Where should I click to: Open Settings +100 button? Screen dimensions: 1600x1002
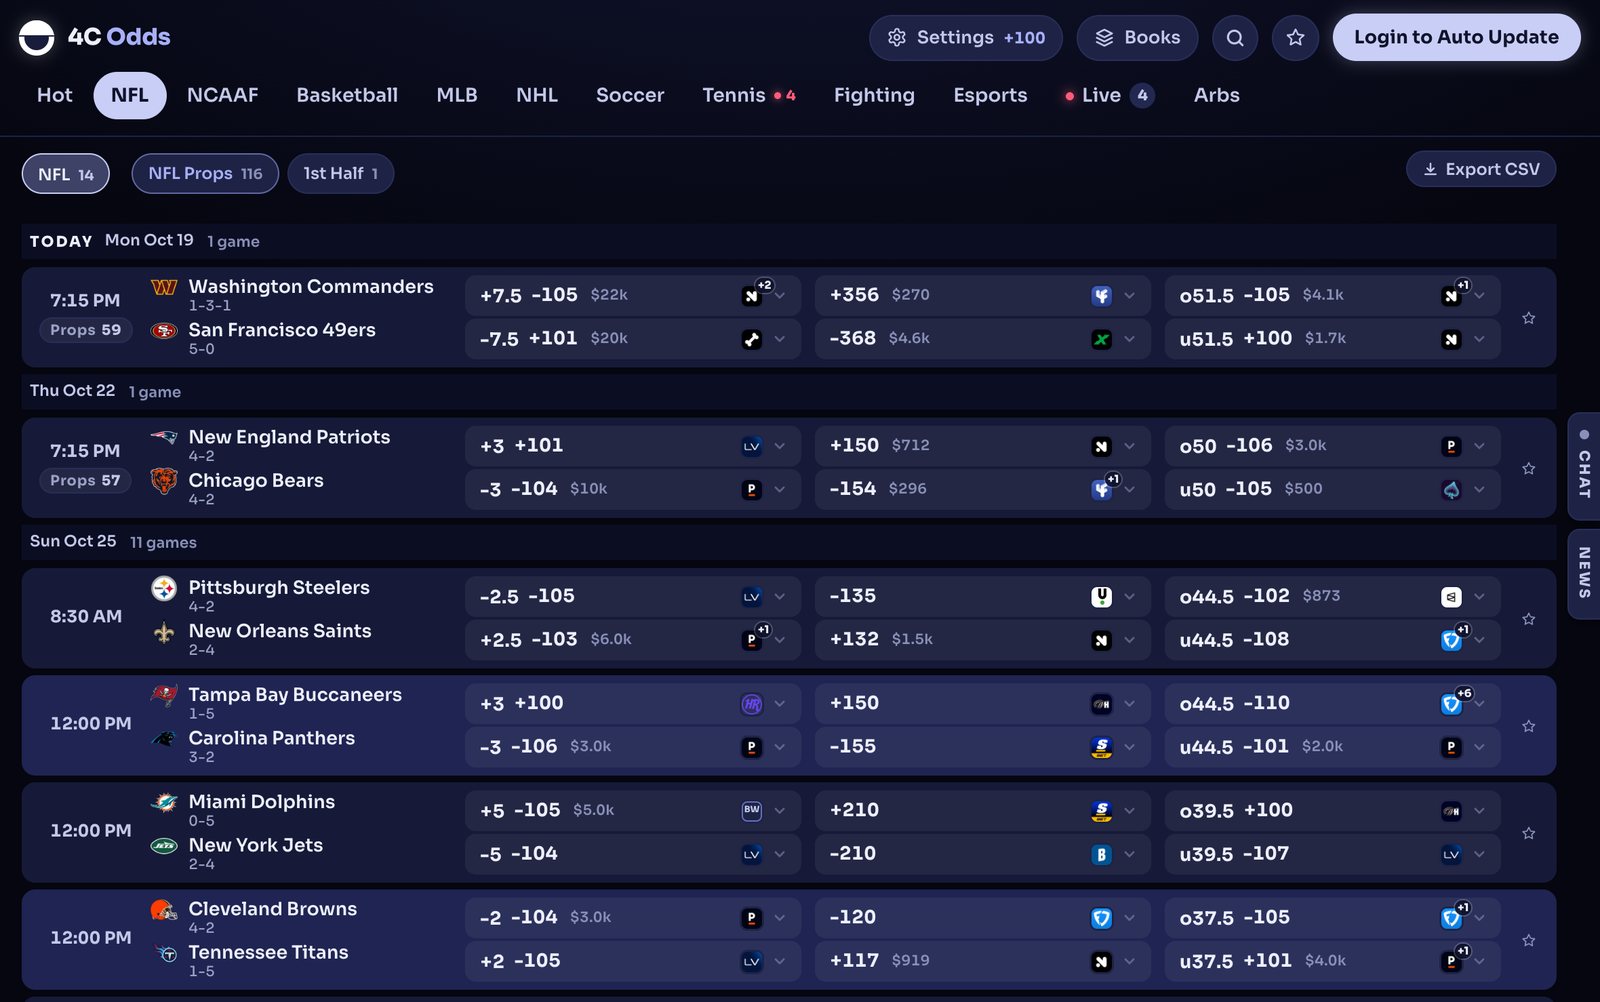click(x=966, y=38)
